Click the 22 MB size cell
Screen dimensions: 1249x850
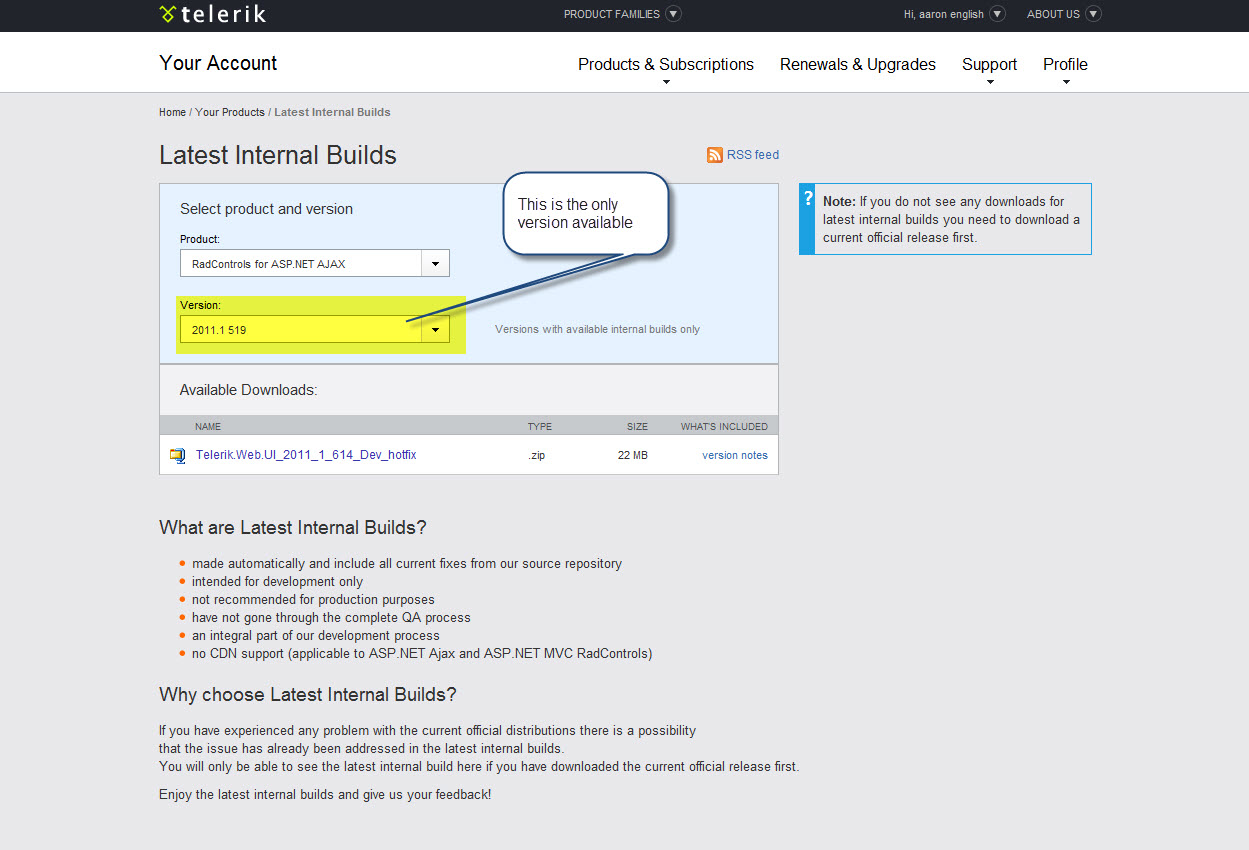coord(632,455)
